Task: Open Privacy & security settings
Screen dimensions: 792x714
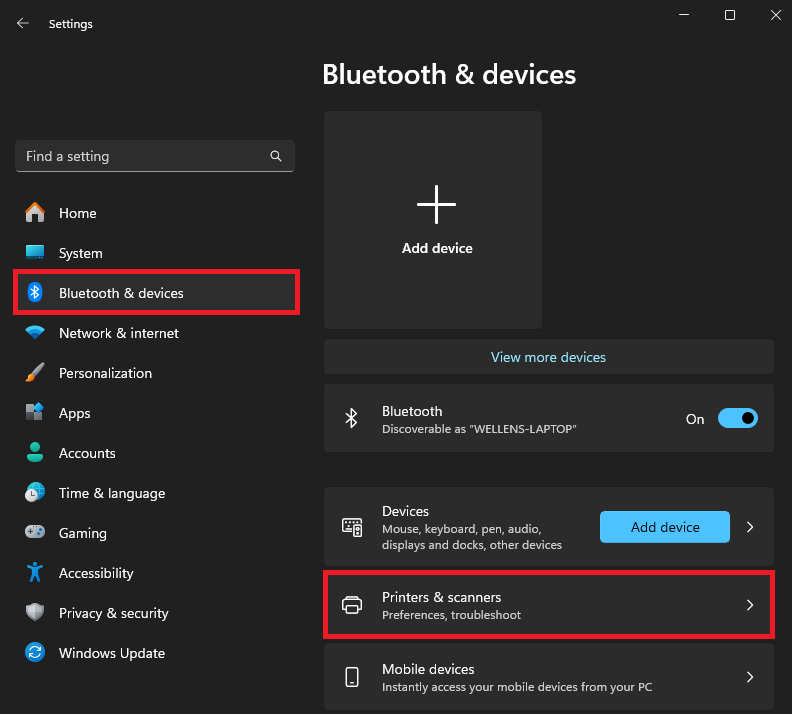Action: [155, 613]
